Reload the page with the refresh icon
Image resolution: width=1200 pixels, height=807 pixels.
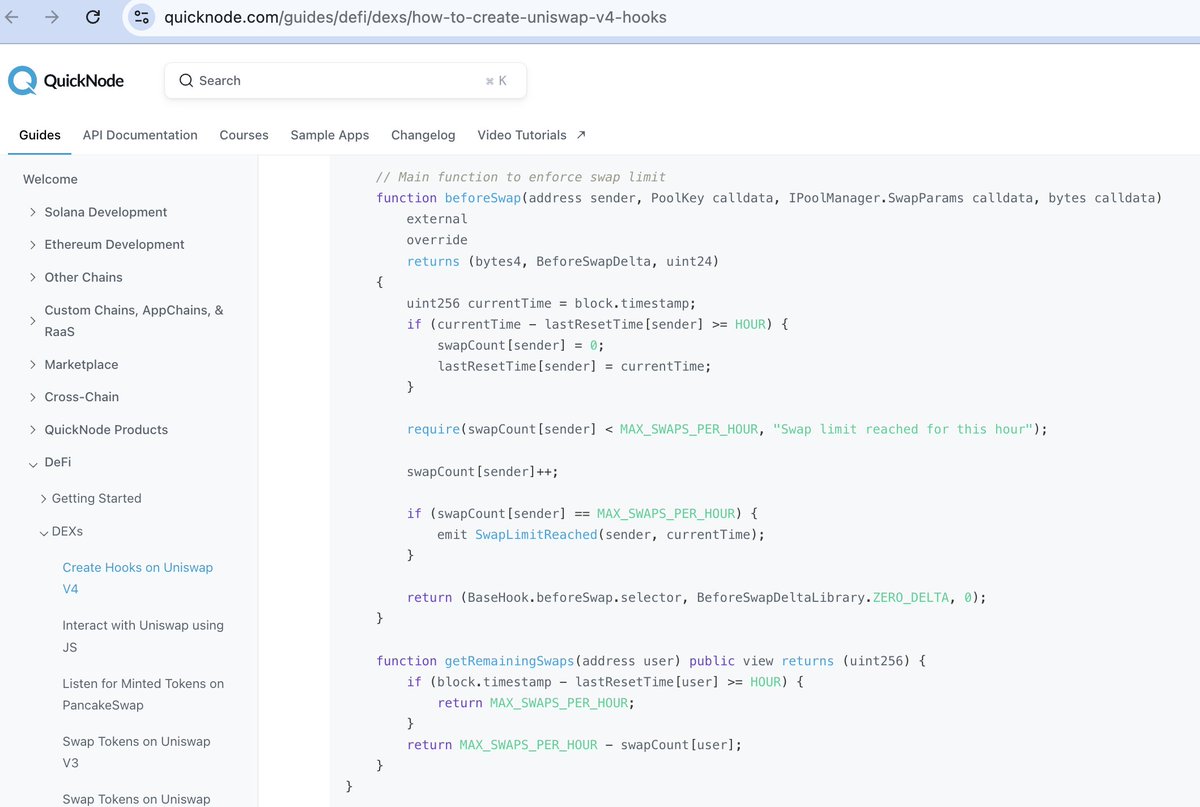click(93, 17)
